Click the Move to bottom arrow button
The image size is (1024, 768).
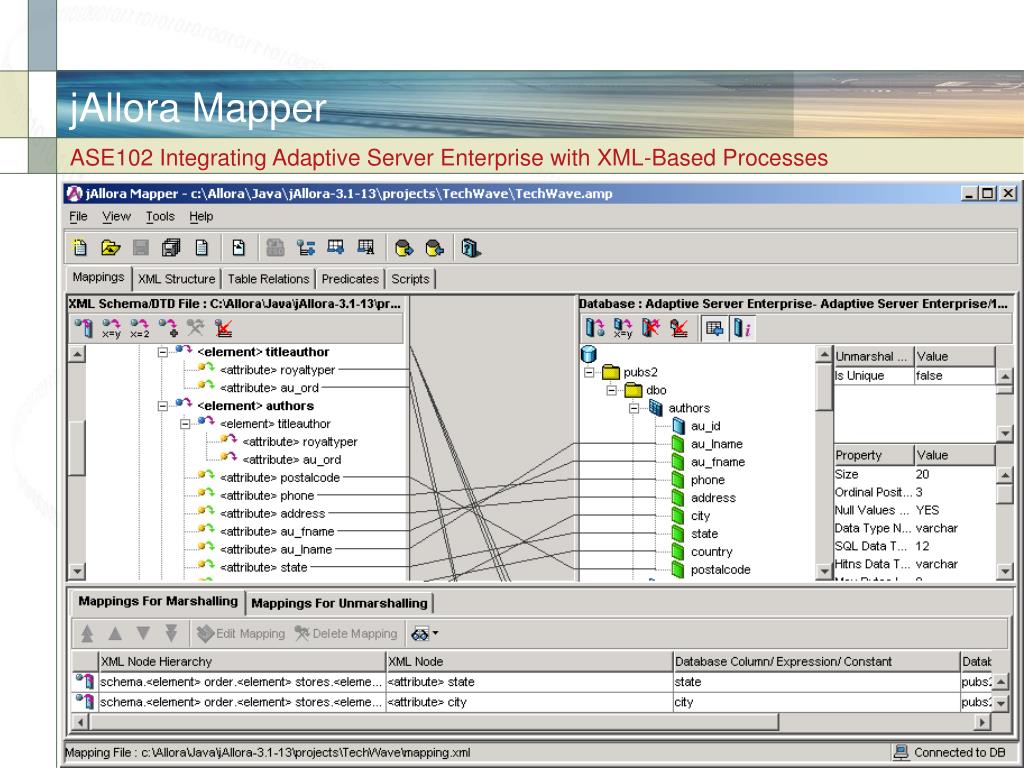point(171,633)
